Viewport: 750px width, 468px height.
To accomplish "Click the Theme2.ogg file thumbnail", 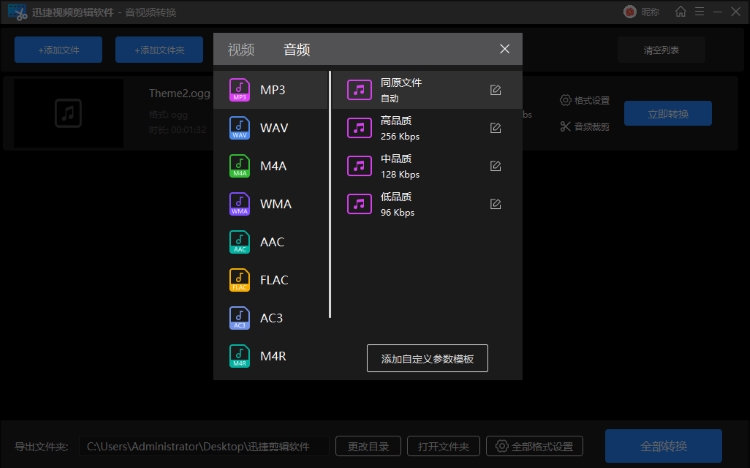I will click(68, 113).
